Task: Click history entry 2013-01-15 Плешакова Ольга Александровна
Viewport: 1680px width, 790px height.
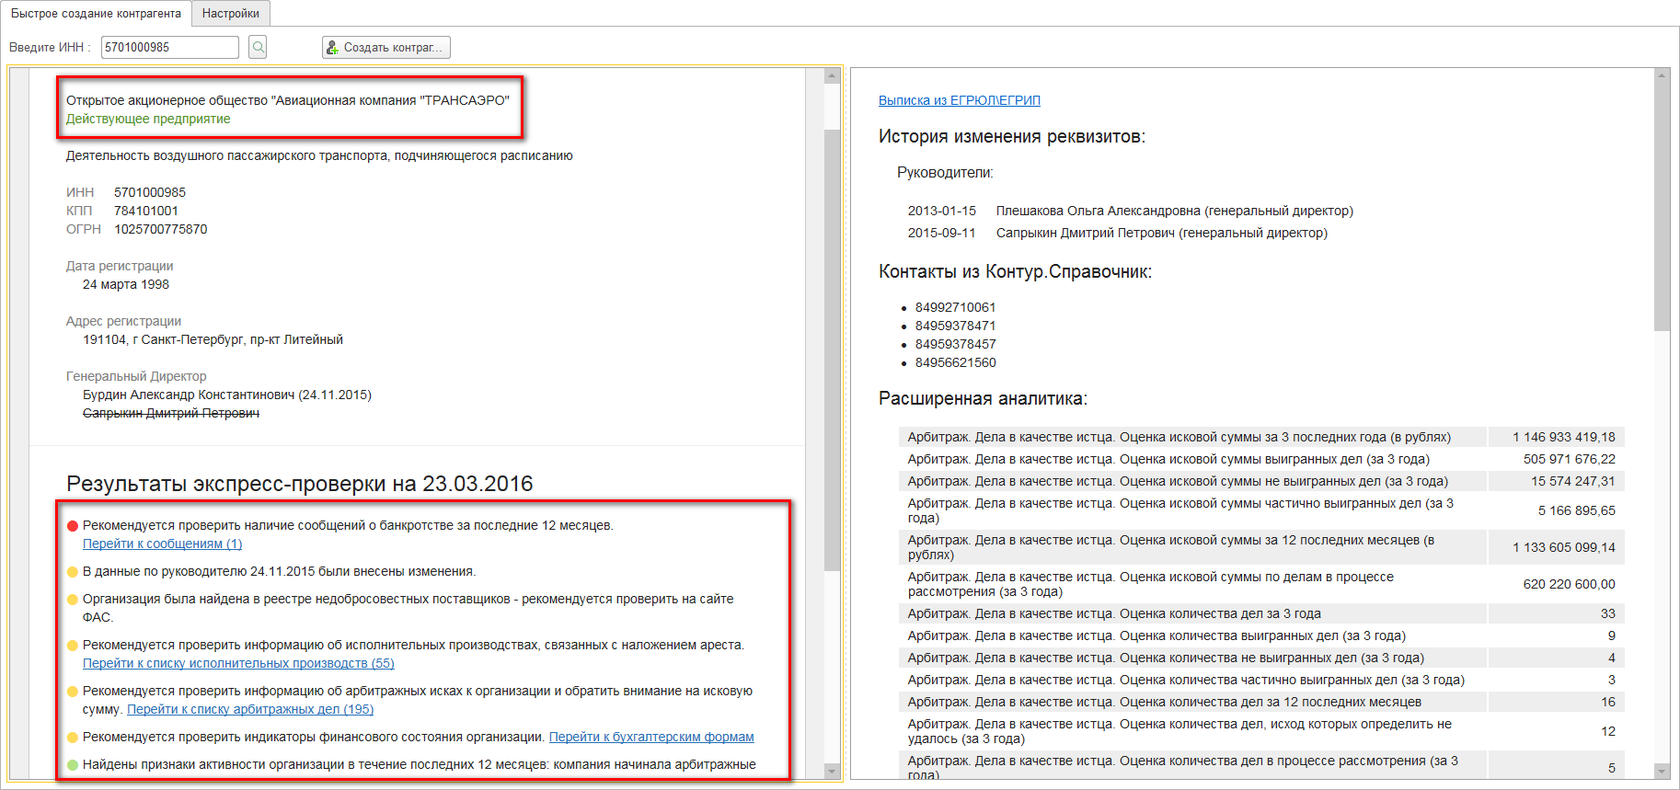Action: [1130, 211]
